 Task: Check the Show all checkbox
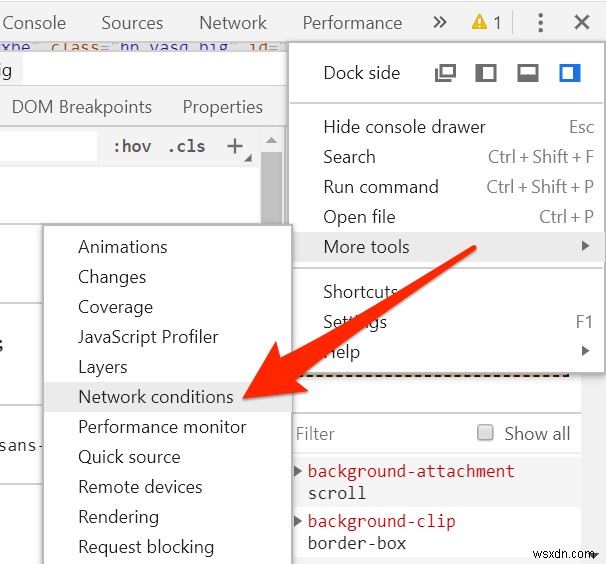(x=485, y=433)
